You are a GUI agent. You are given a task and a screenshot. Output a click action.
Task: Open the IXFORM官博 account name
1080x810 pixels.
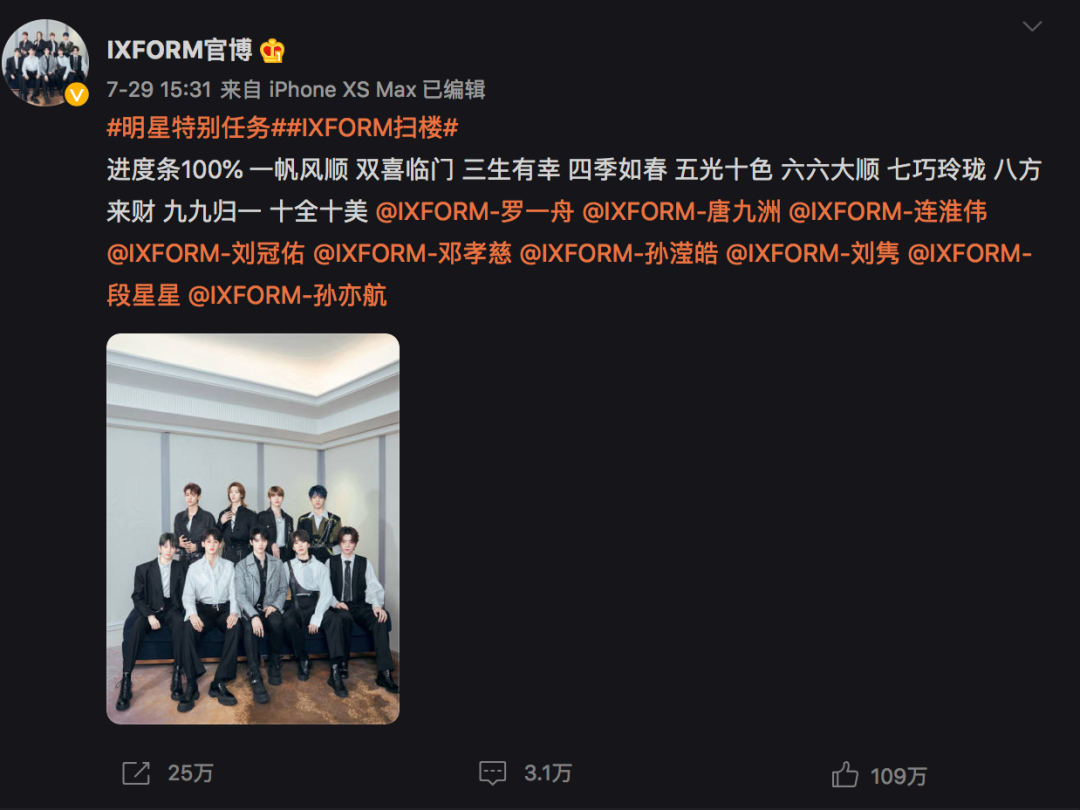click(x=180, y=50)
